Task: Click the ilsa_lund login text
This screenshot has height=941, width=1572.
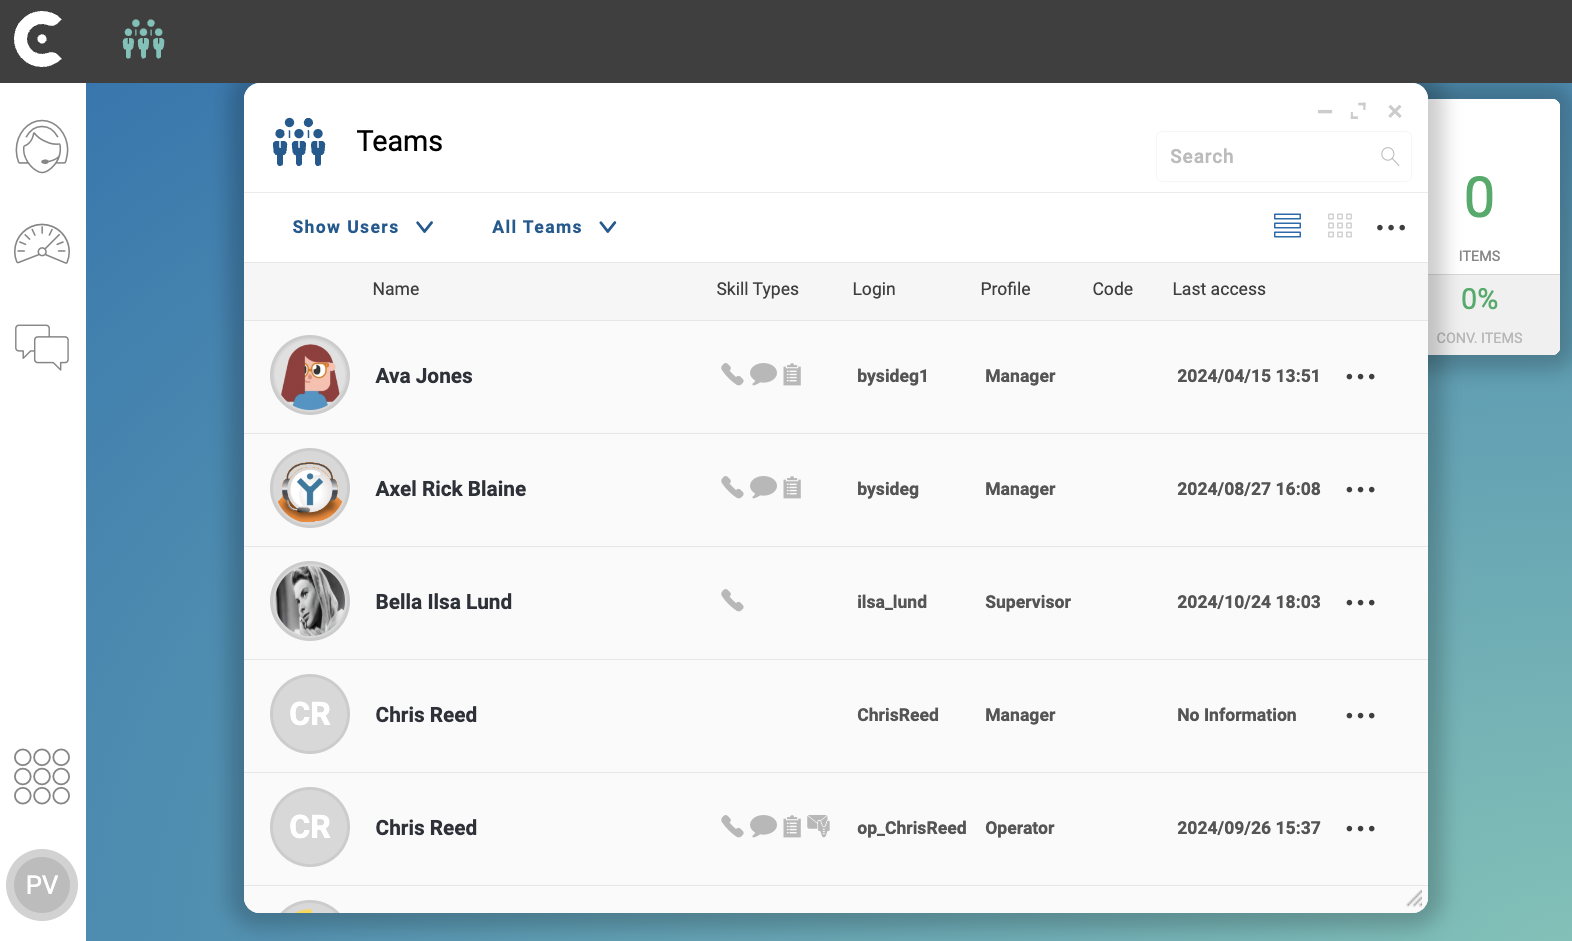Action: point(892,602)
